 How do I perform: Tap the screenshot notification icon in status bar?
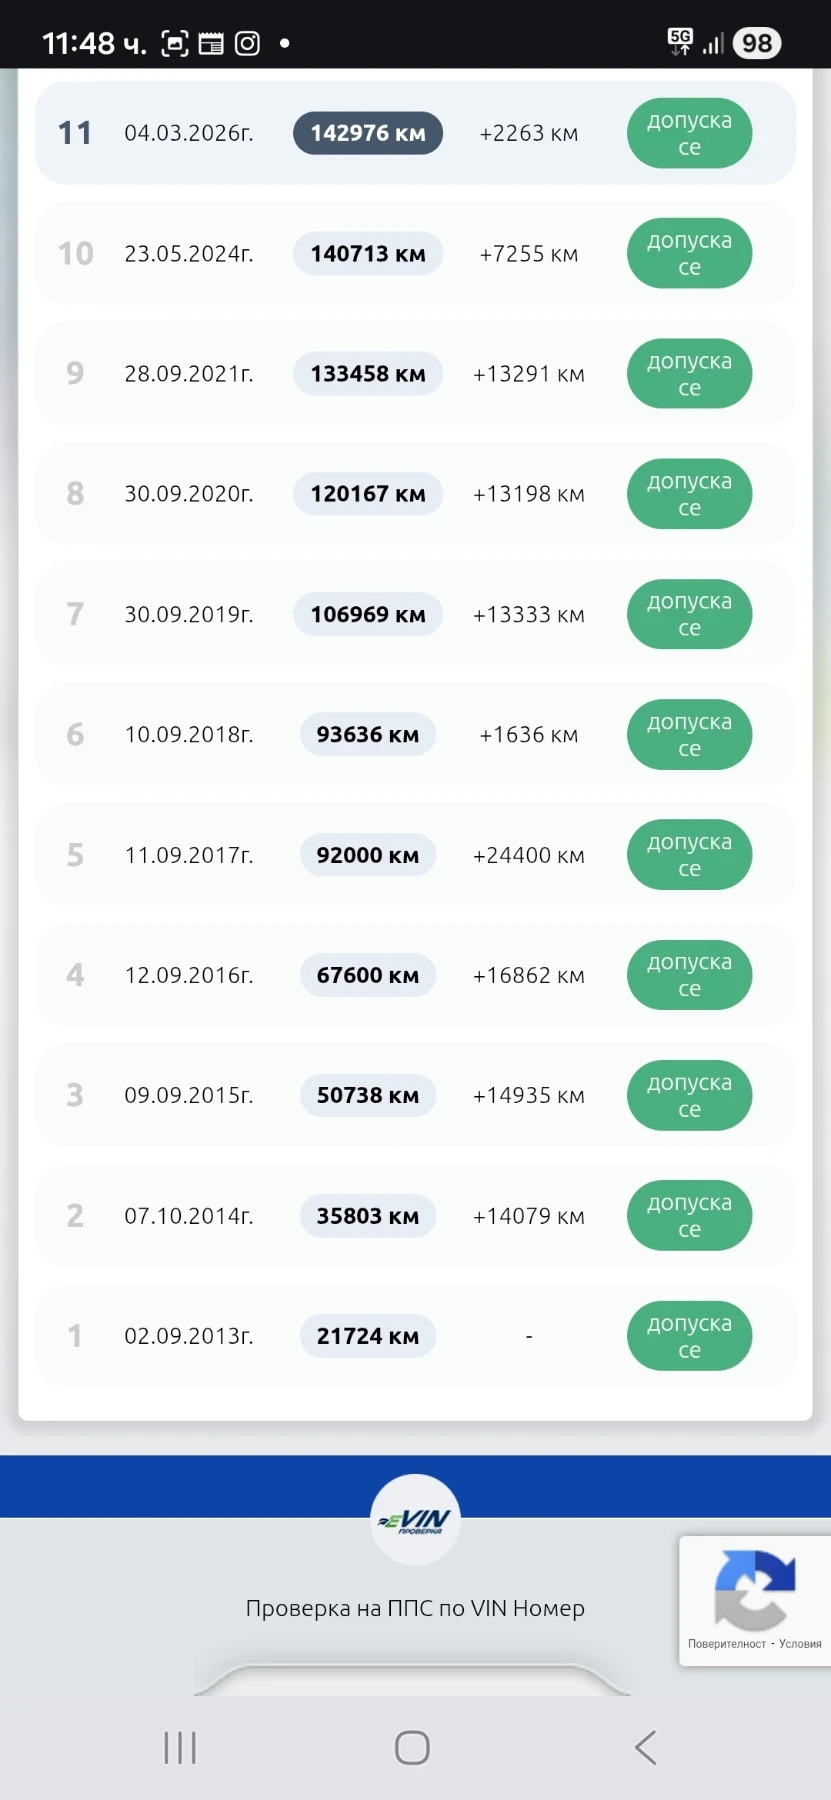point(175,43)
